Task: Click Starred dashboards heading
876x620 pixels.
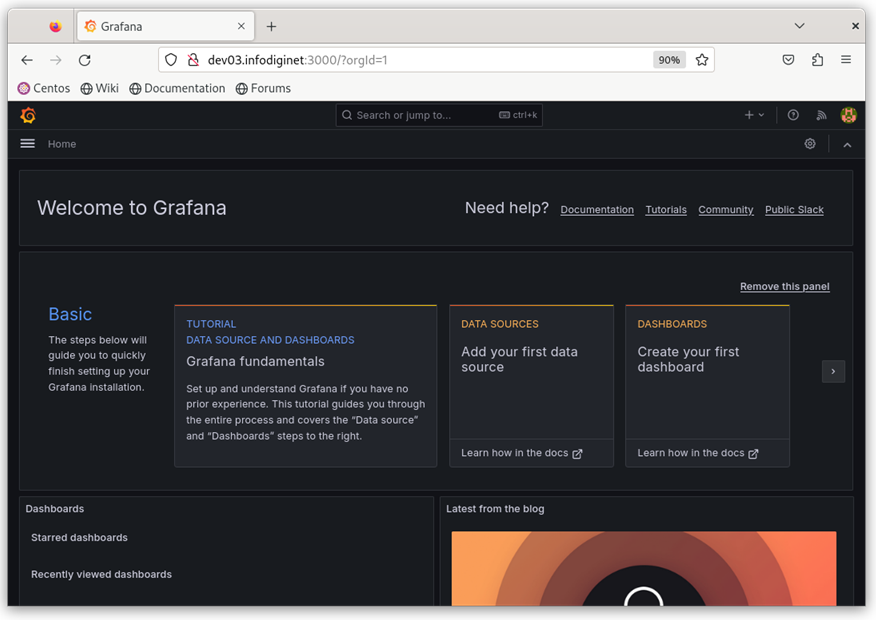Action: pos(79,537)
